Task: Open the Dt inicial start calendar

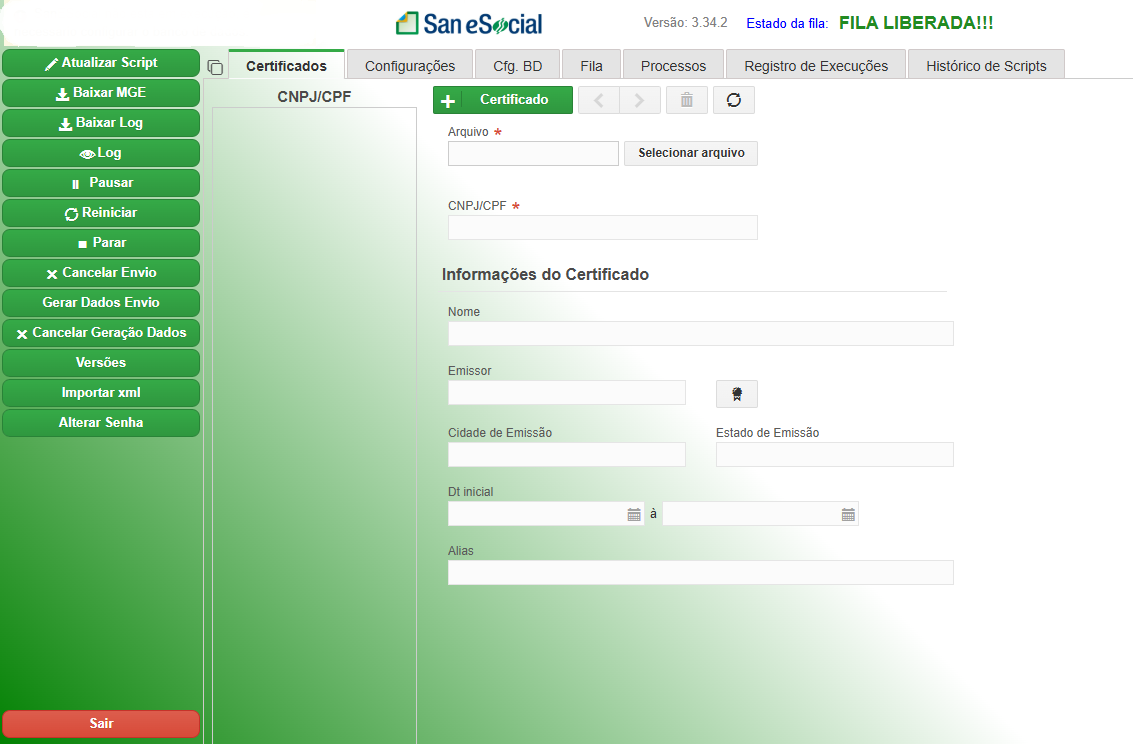Action: pos(634,514)
